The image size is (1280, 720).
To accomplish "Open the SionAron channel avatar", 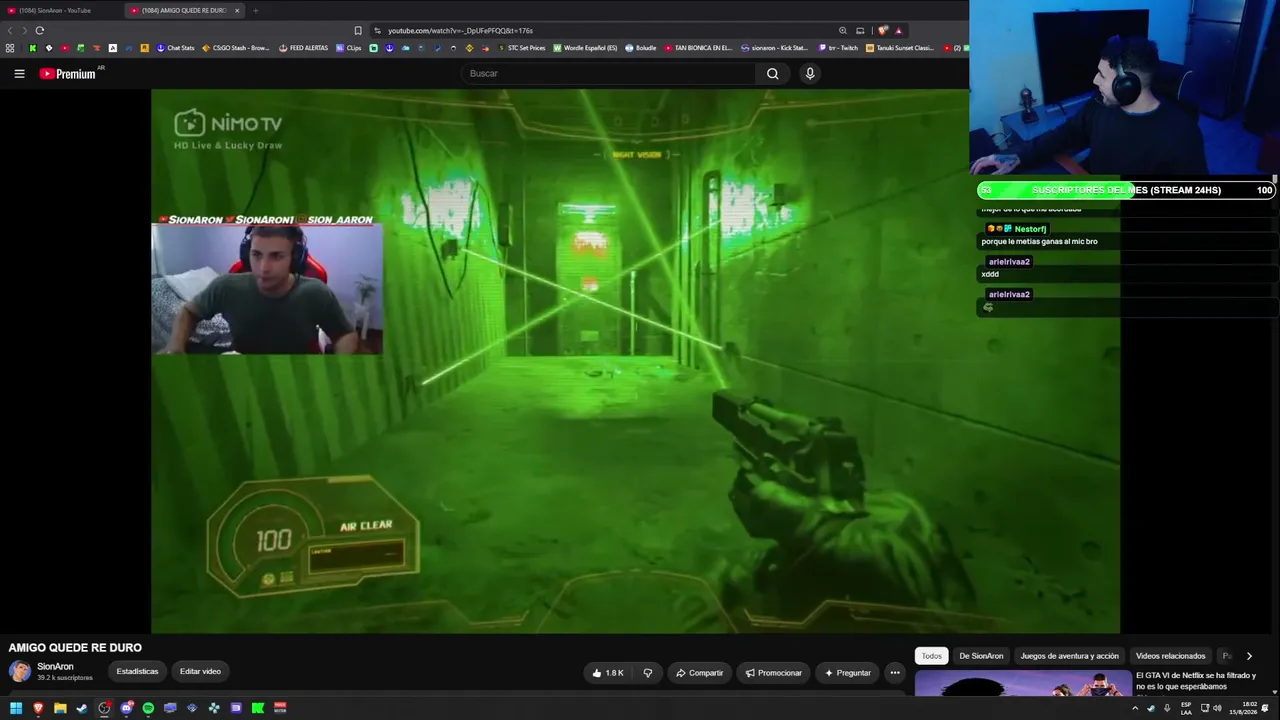I will [20, 672].
